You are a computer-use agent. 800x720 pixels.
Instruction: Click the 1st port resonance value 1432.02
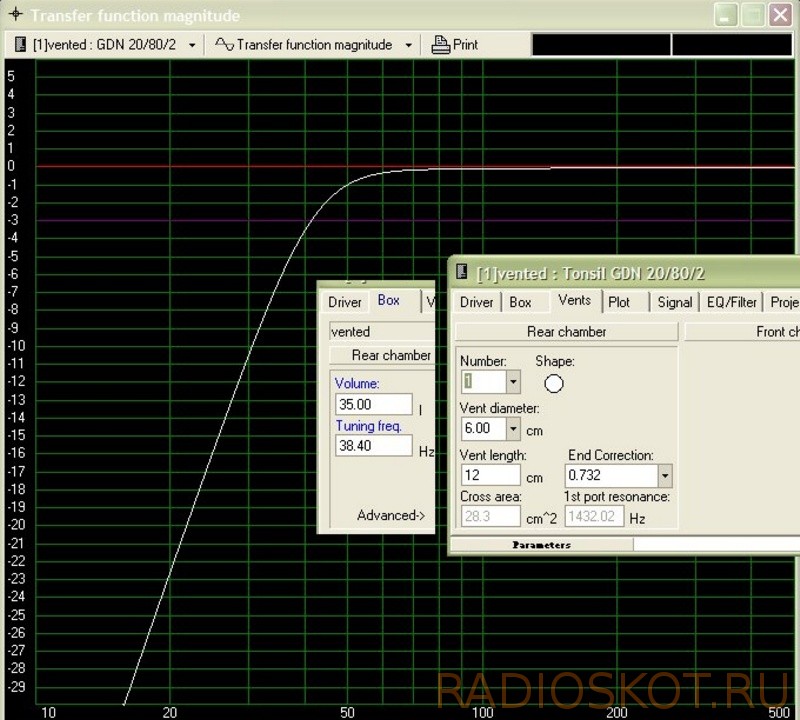pos(594,516)
